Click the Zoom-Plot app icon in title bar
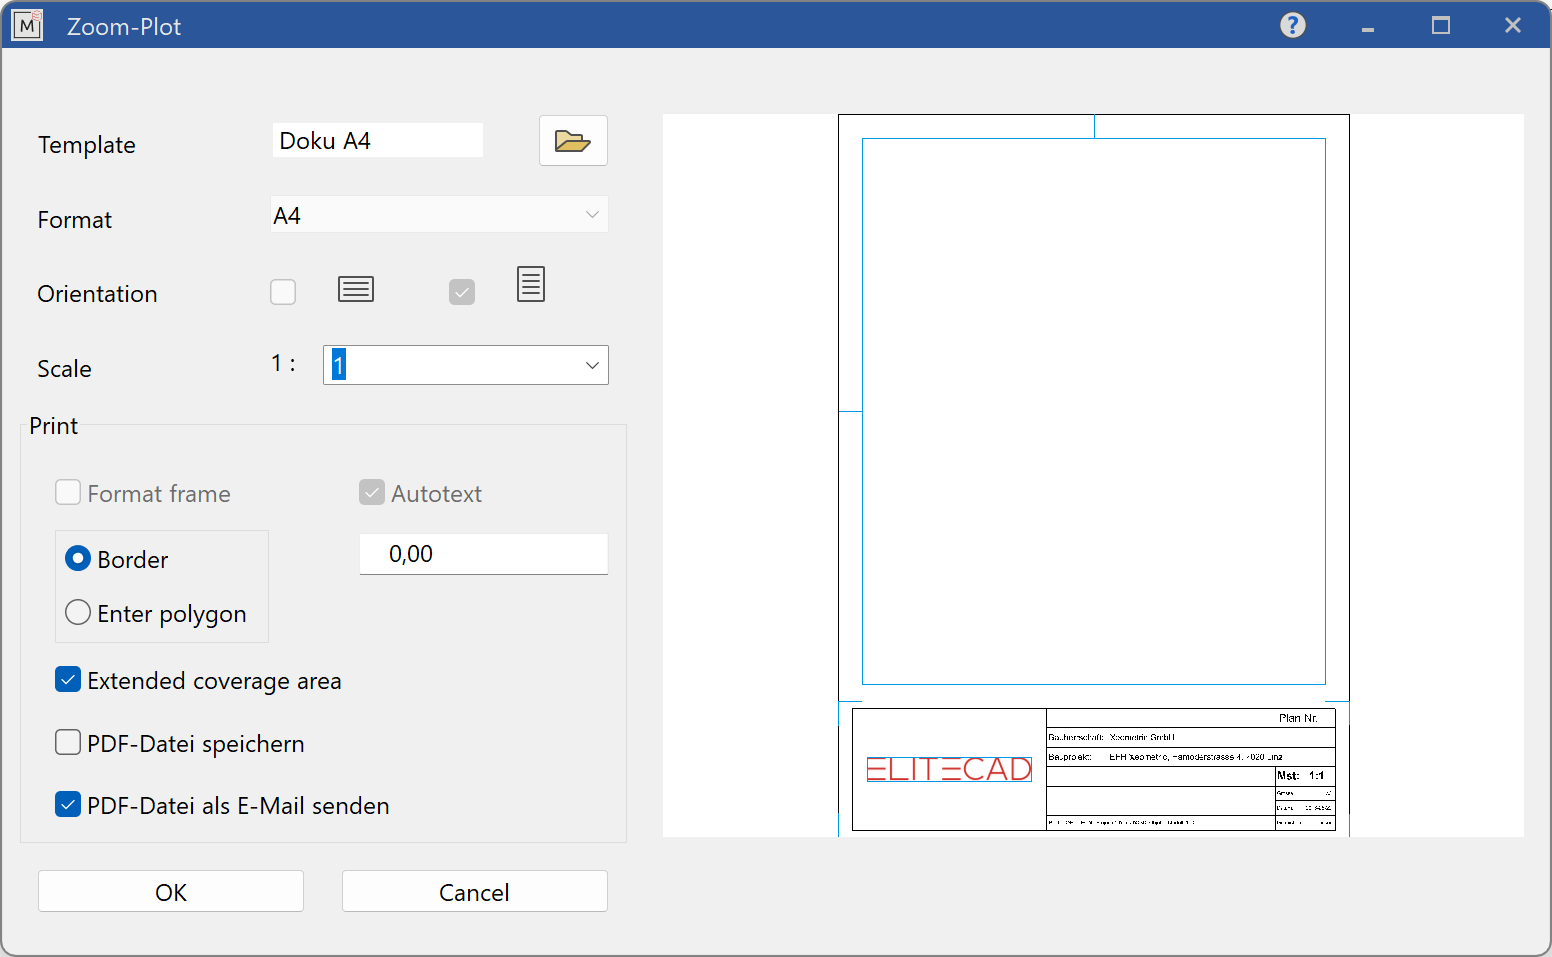The image size is (1552, 957). click(x=27, y=25)
